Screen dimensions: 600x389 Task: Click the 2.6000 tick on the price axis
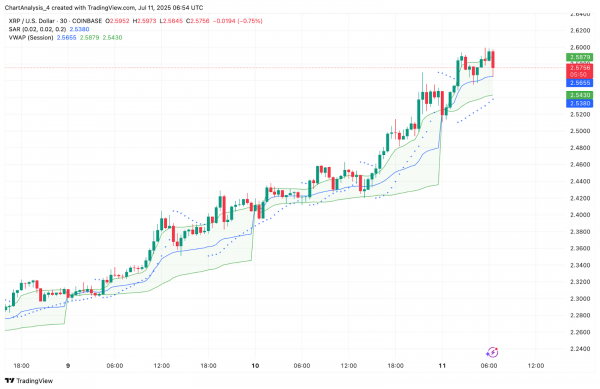coord(580,47)
